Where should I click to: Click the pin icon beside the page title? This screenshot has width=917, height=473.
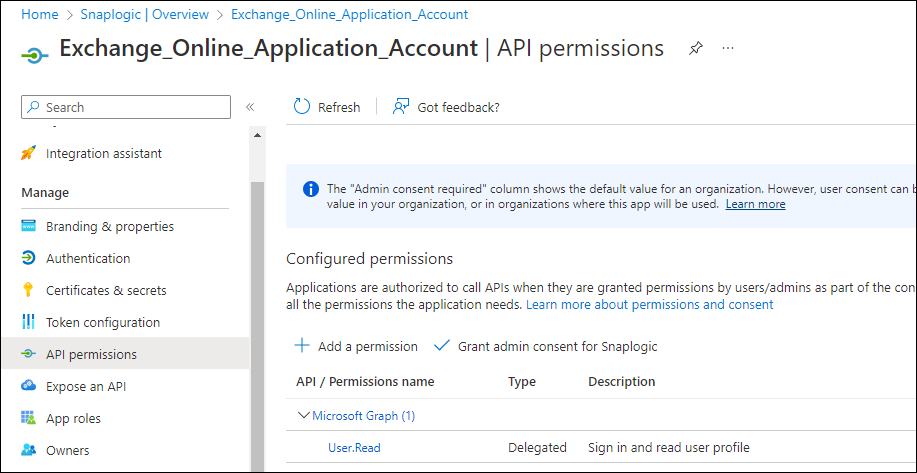(x=695, y=49)
